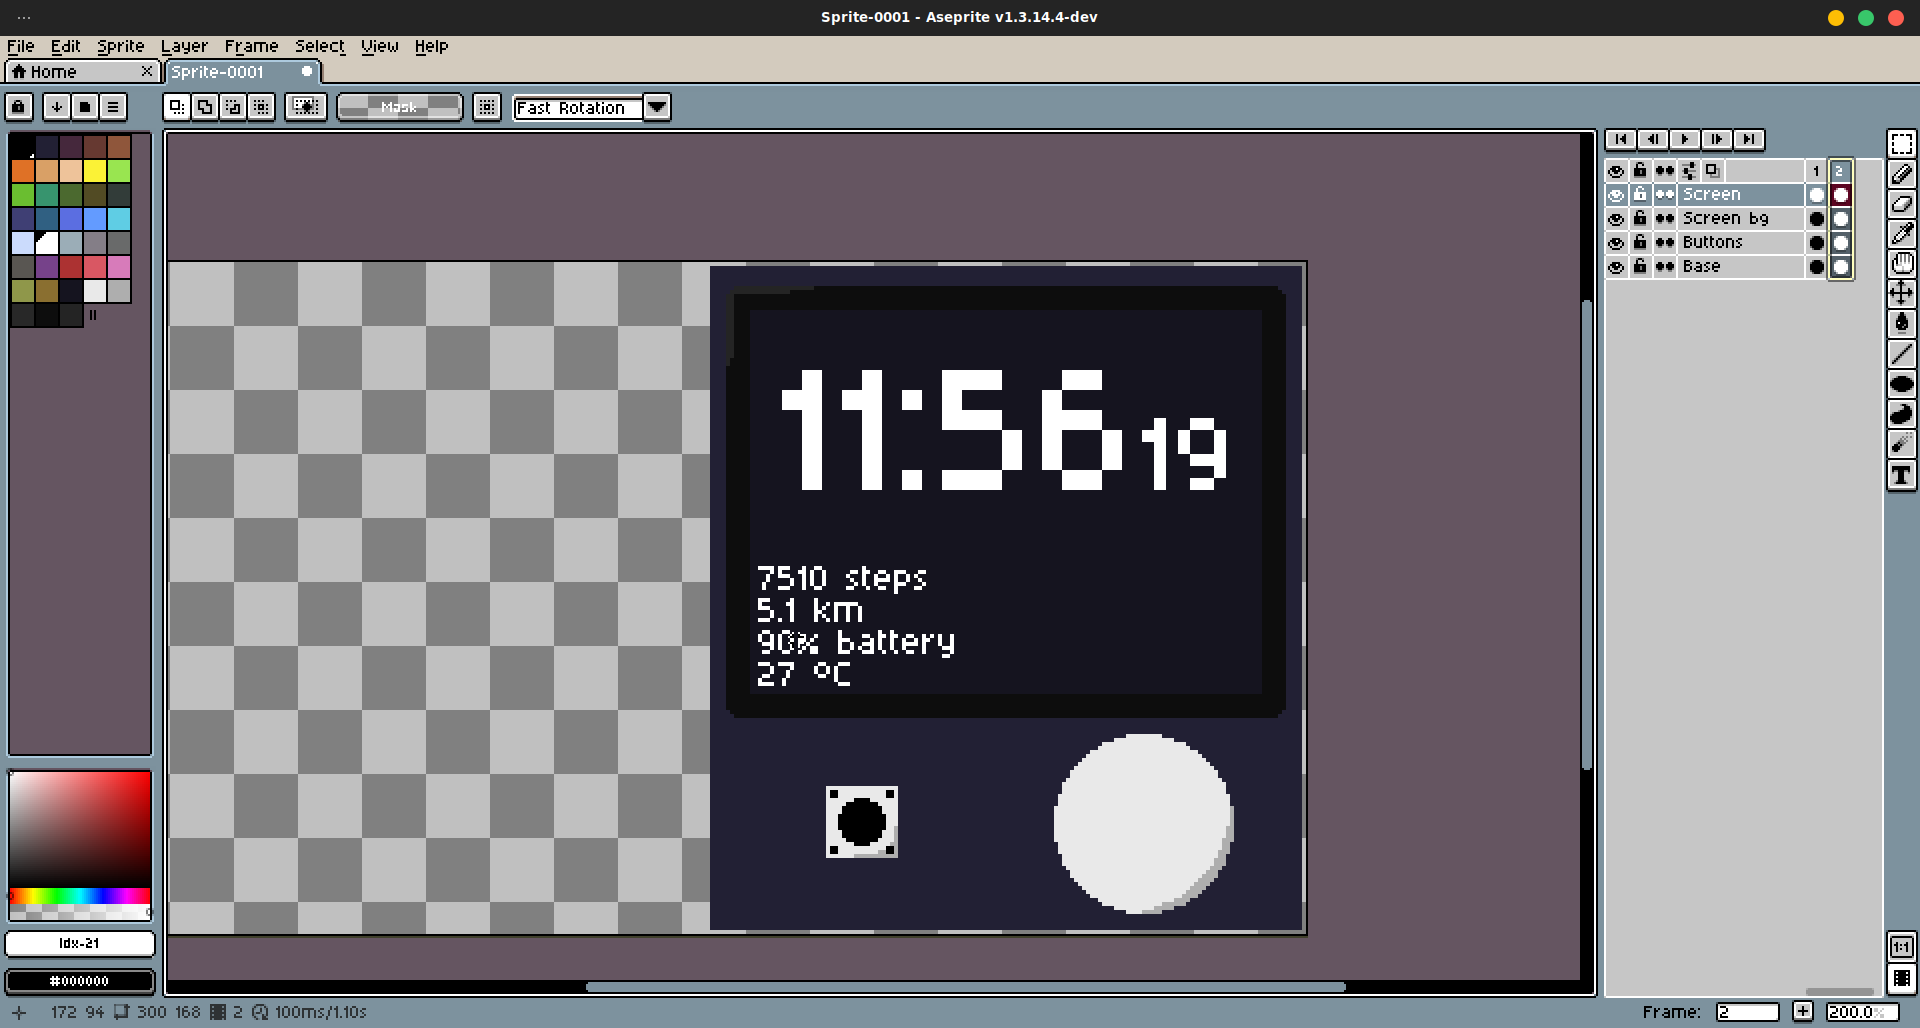Viewport: 1920px width, 1028px height.
Task: Select the Text tool
Action: tap(1903, 475)
